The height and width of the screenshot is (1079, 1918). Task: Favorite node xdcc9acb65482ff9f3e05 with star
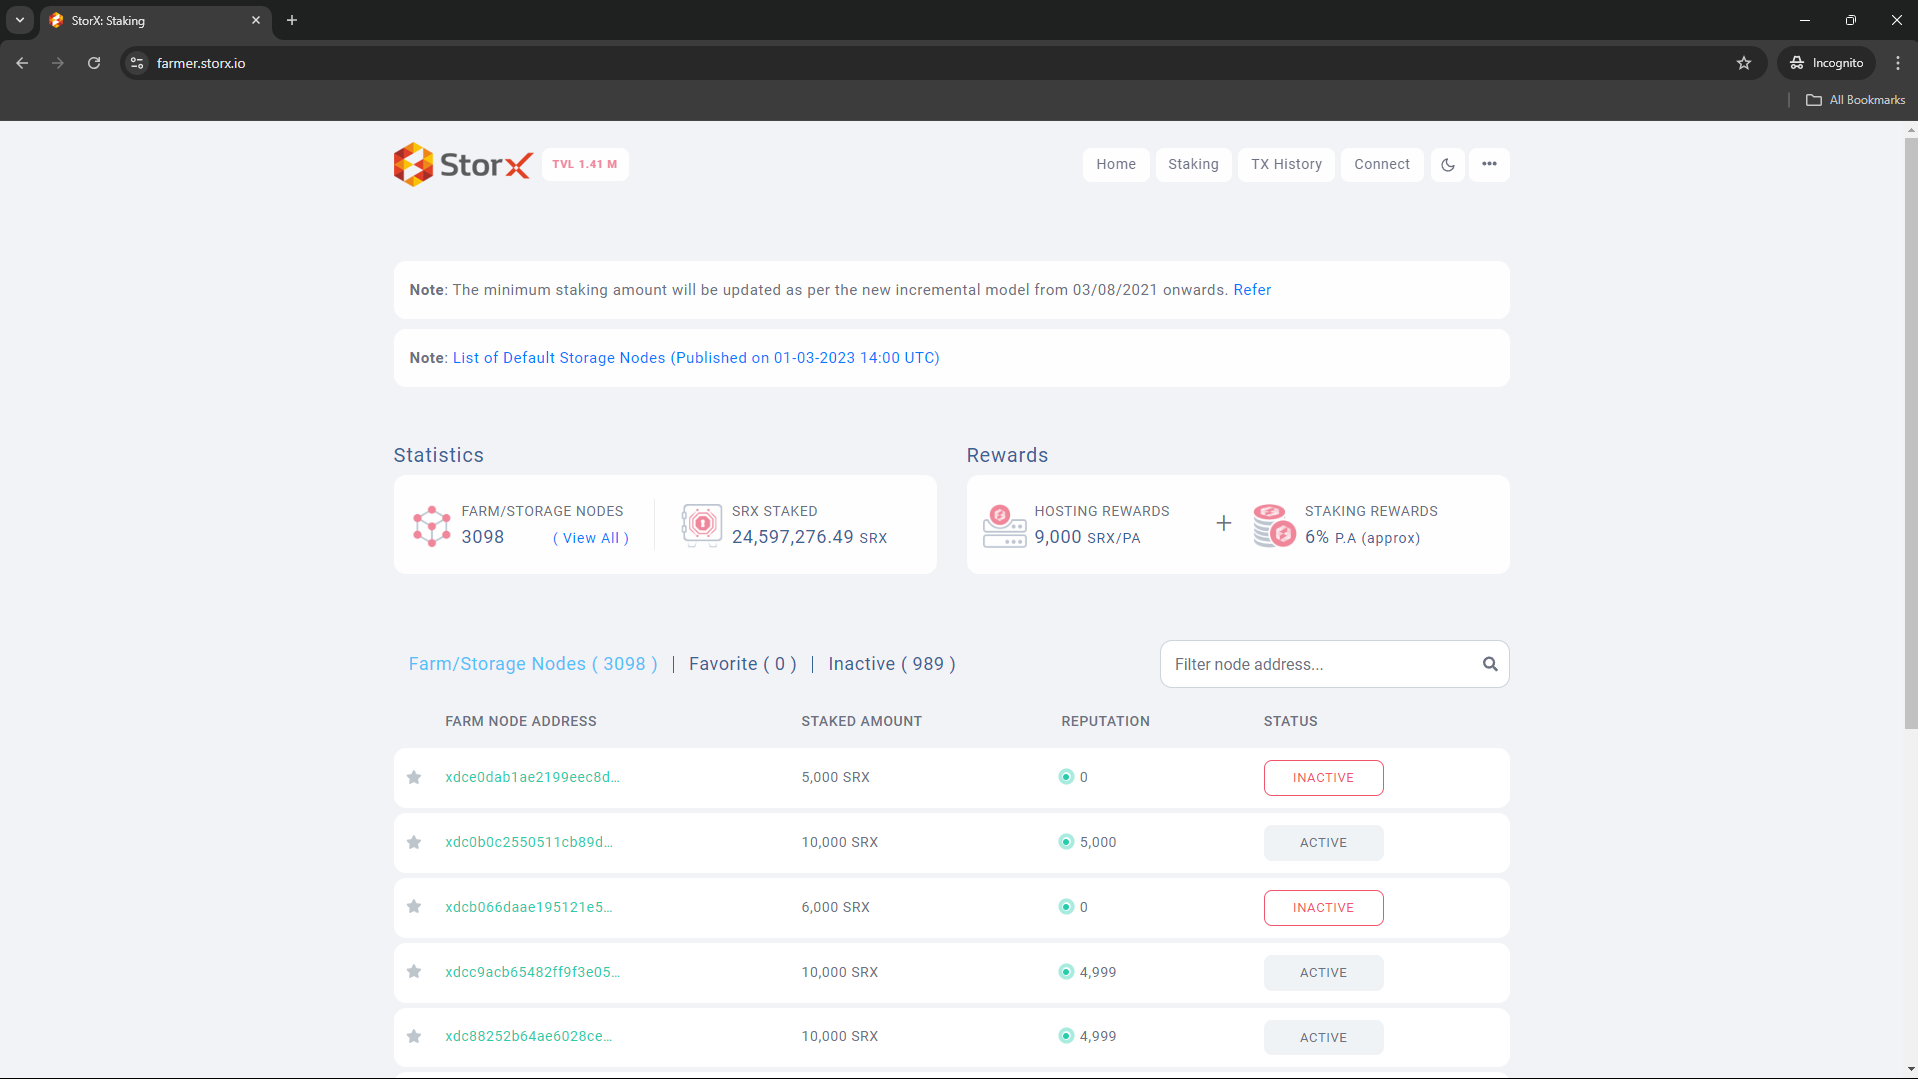[414, 972]
